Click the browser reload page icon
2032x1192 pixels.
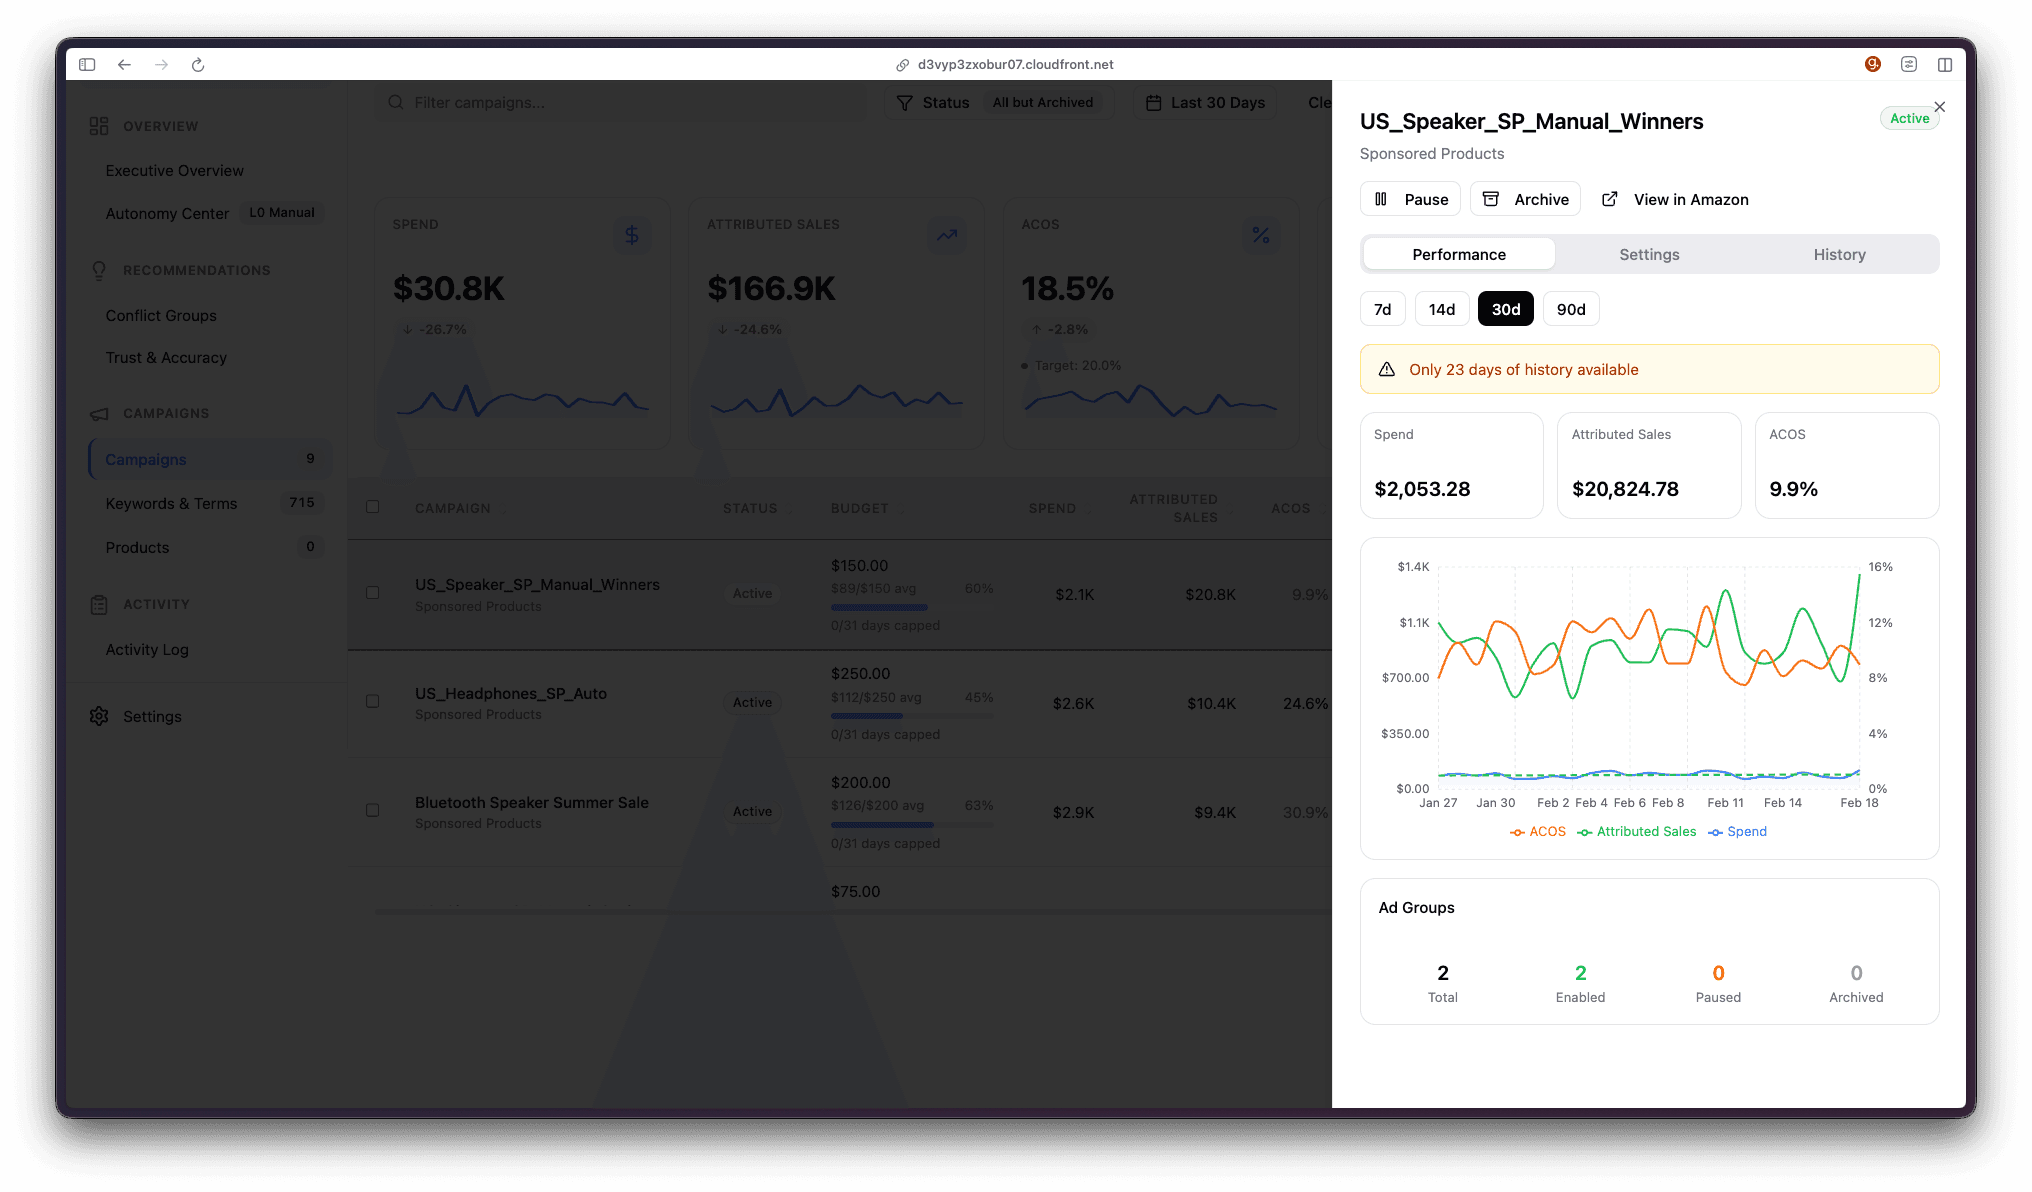click(x=198, y=65)
